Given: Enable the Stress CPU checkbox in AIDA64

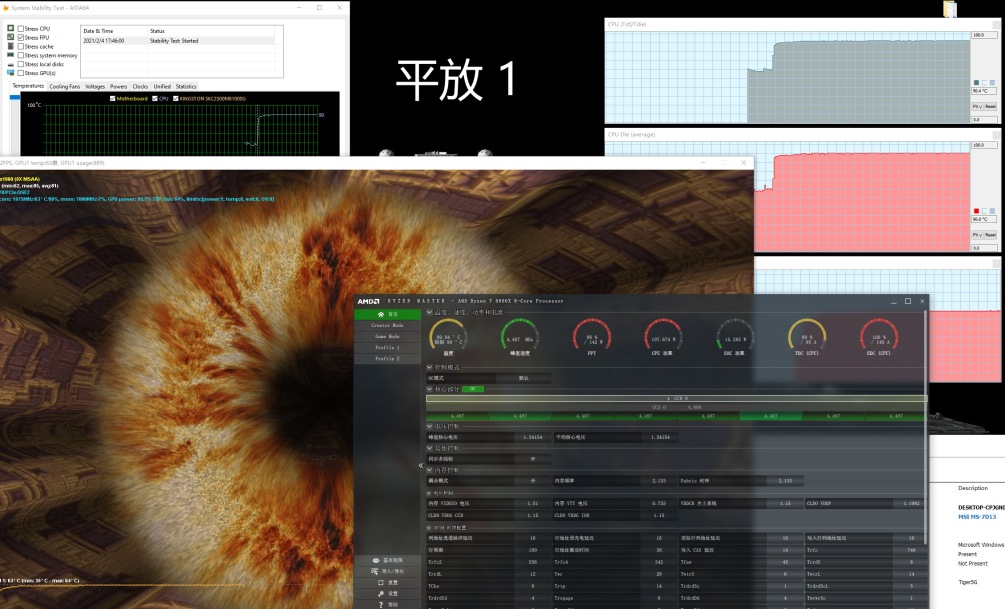Looking at the screenshot, I should coord(21,29).
